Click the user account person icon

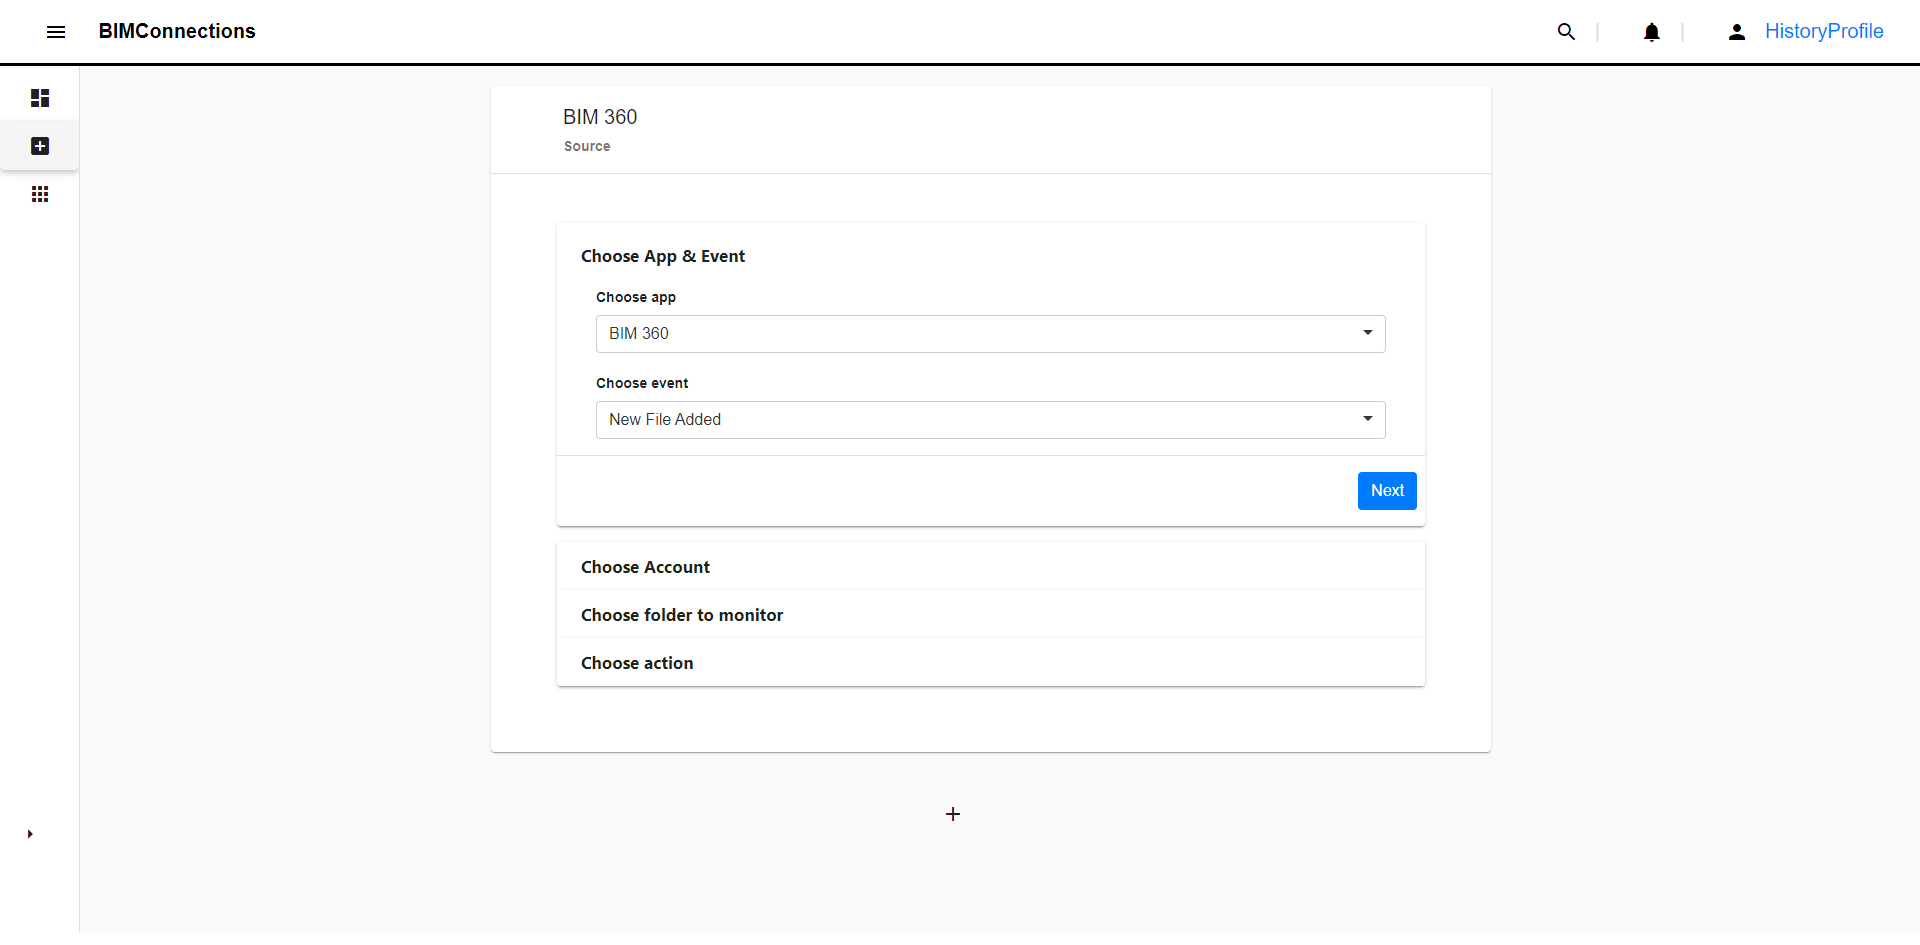coord(1737,32)
